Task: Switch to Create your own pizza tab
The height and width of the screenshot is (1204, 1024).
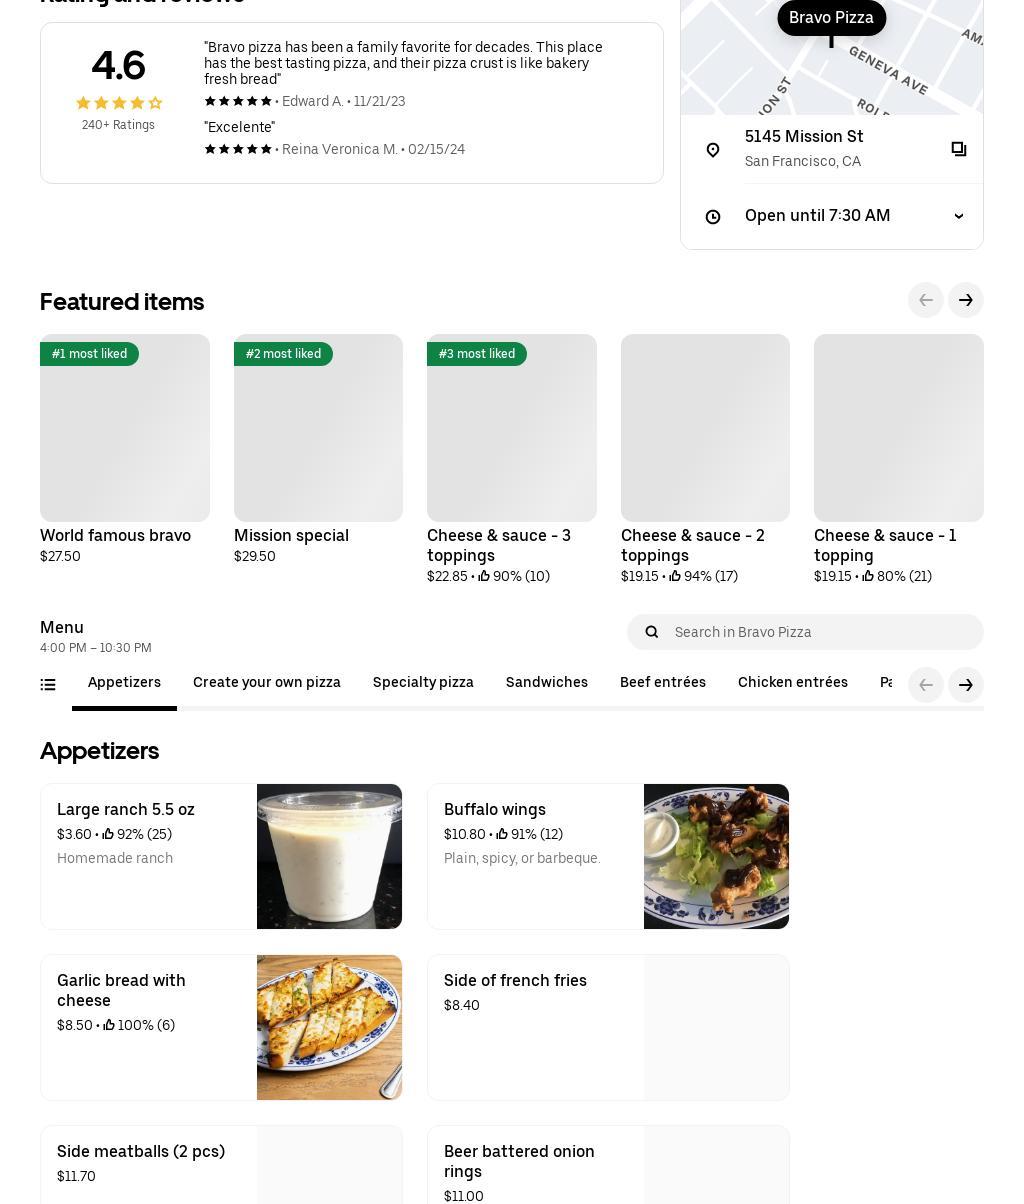Action: [267, 683]
